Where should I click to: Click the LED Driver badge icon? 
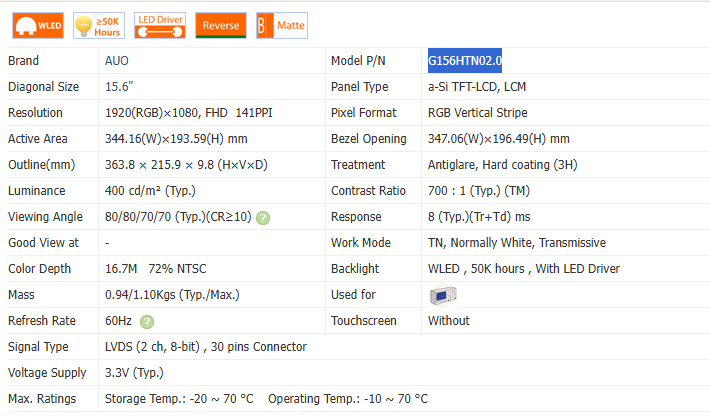160,25
